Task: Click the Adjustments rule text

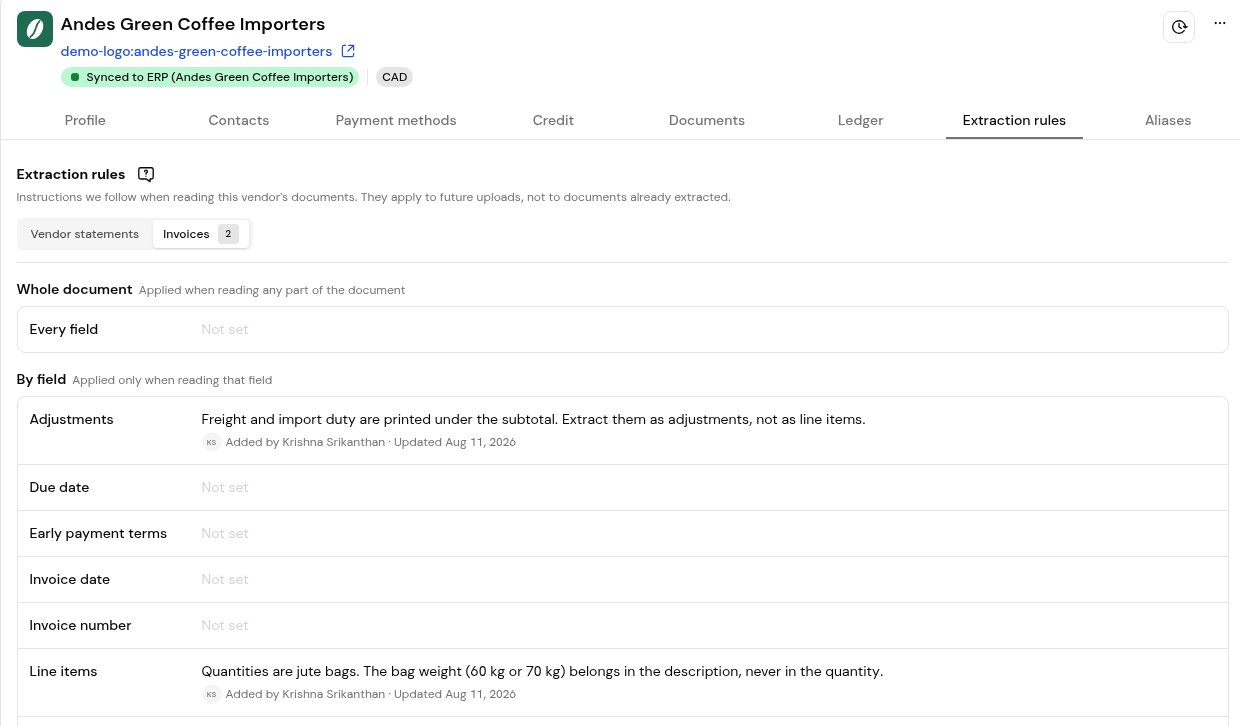Action: coord(533,419)
